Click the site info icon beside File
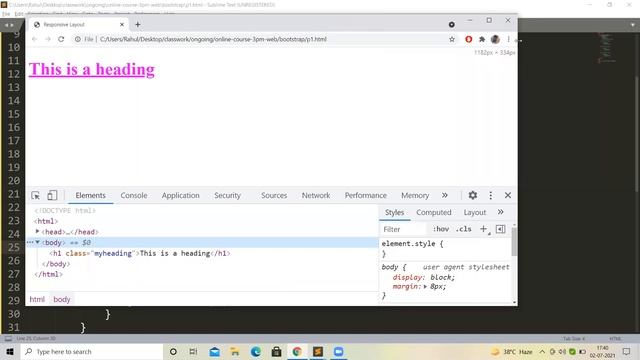 77,39
